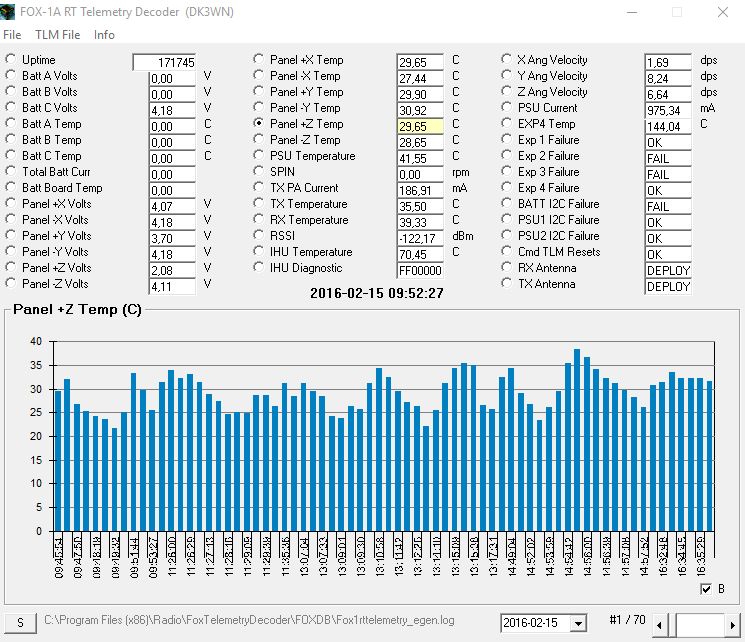Click the RSSI value -122,17
This screenshot has width=745, height=642.
(420, 239)
